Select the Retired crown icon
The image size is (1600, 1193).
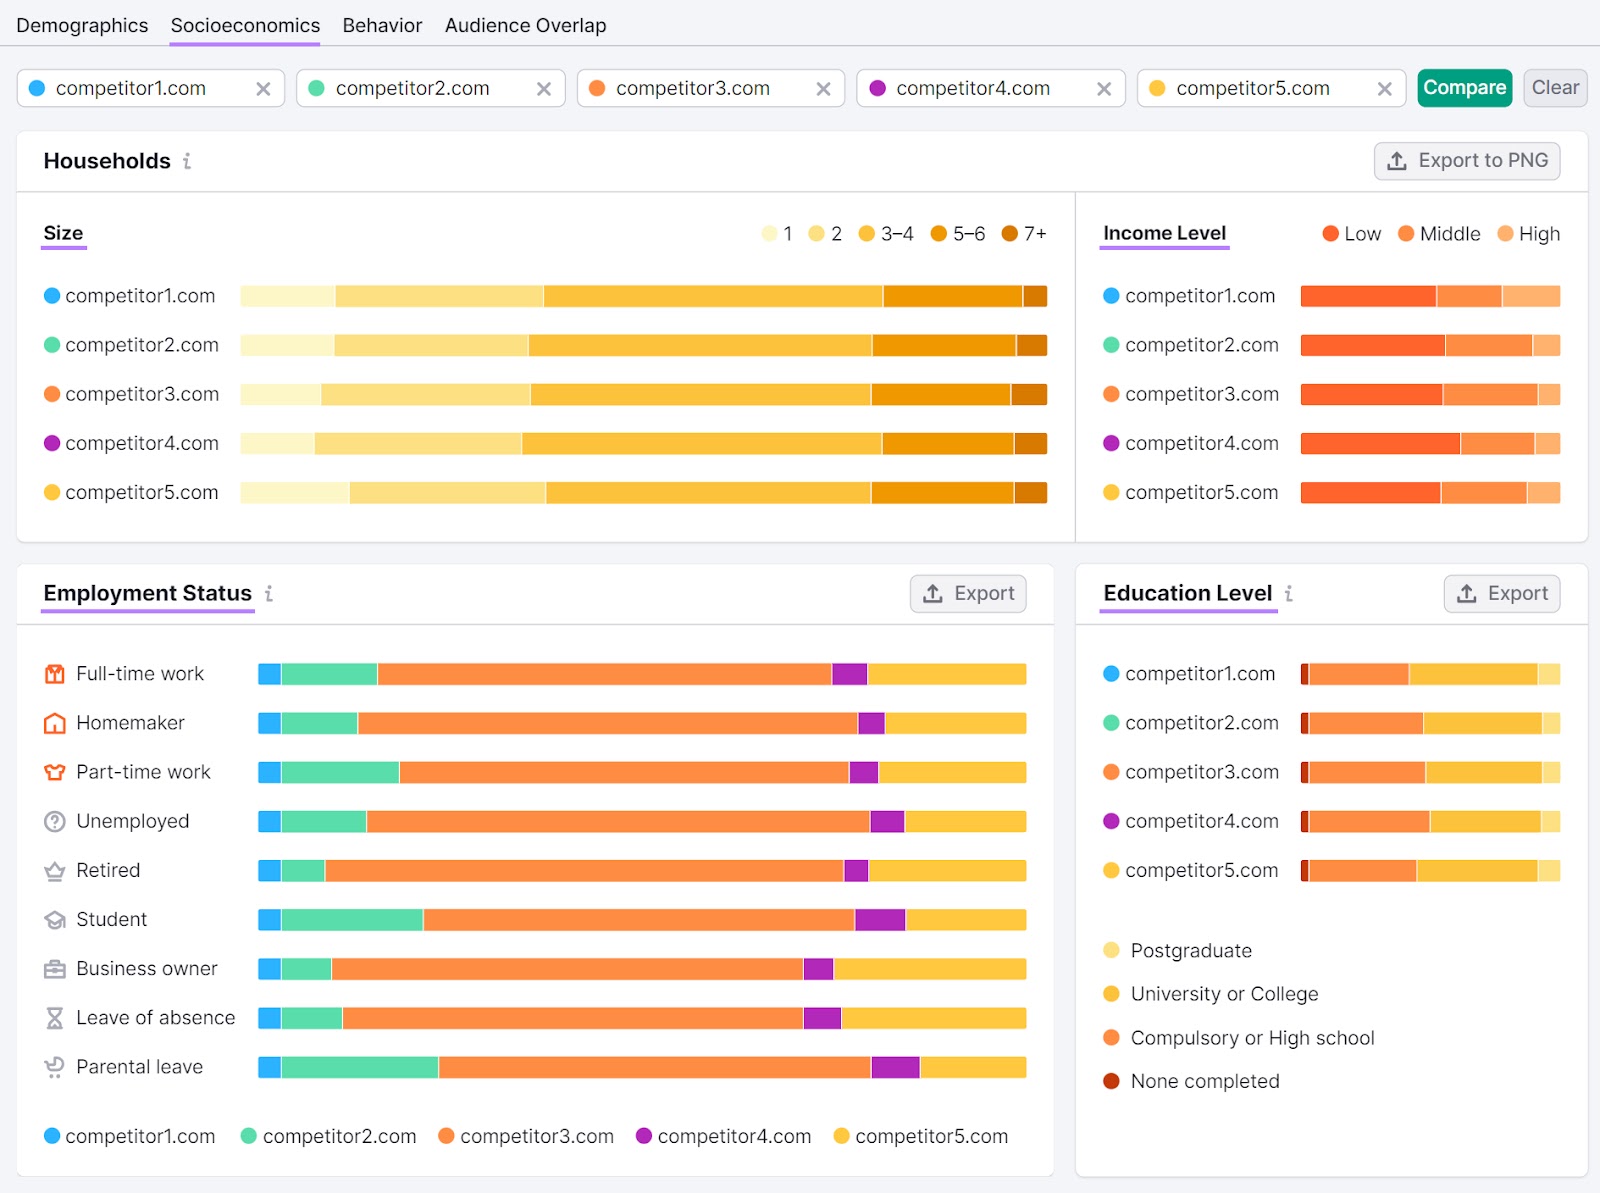(x=54, y=870)
